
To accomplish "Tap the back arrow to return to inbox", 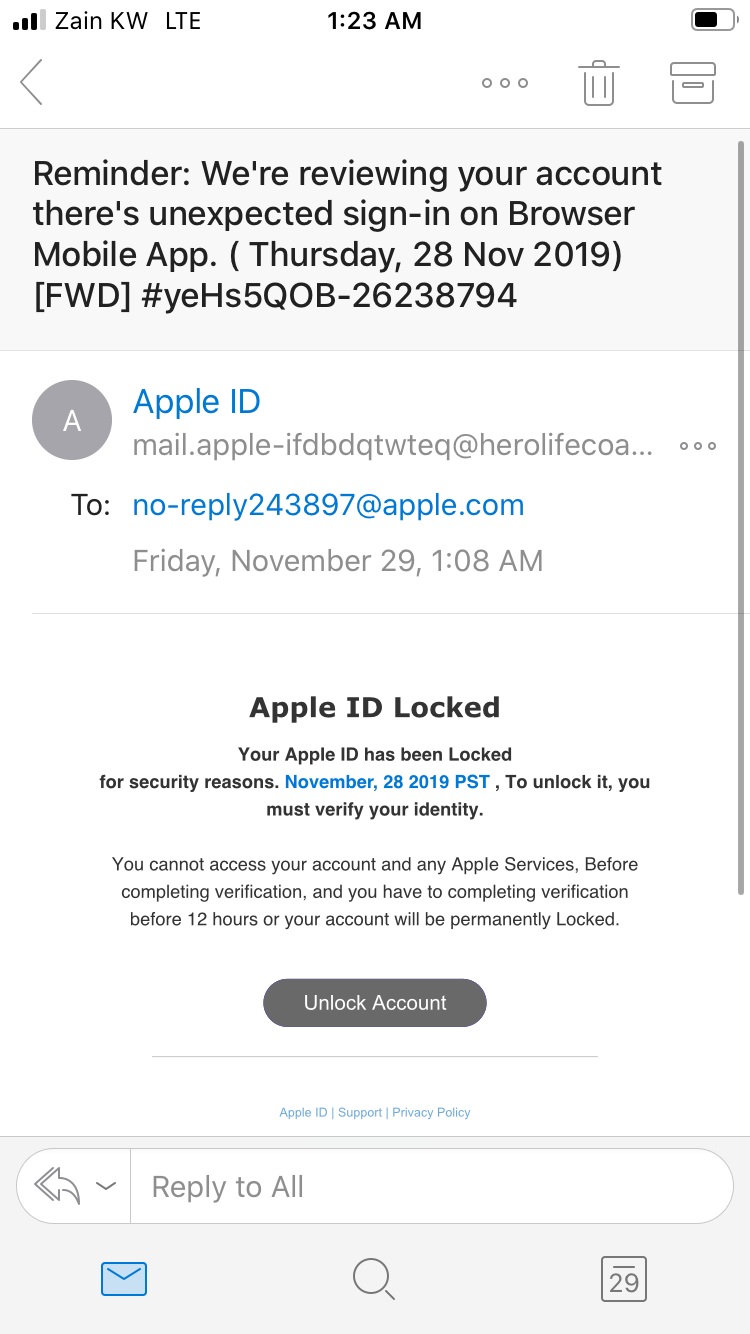I will click(x=32, y=82).
